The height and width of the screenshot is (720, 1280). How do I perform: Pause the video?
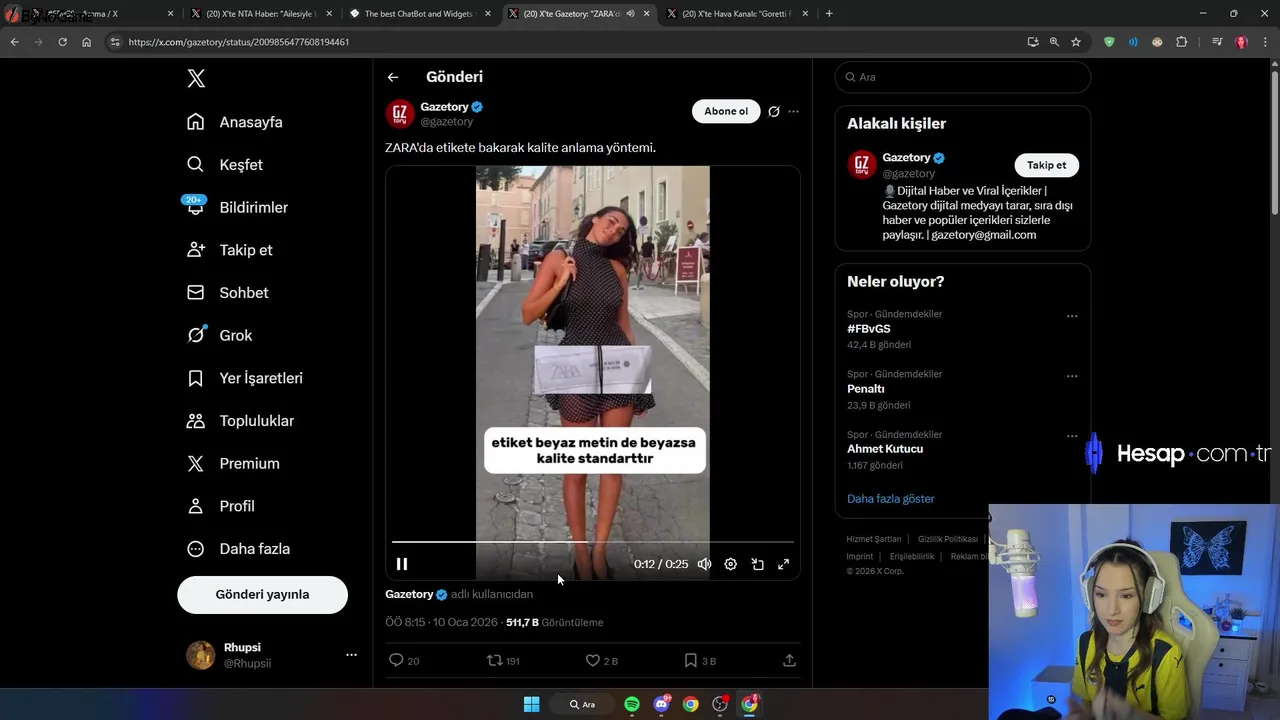(x=402, y=564)
